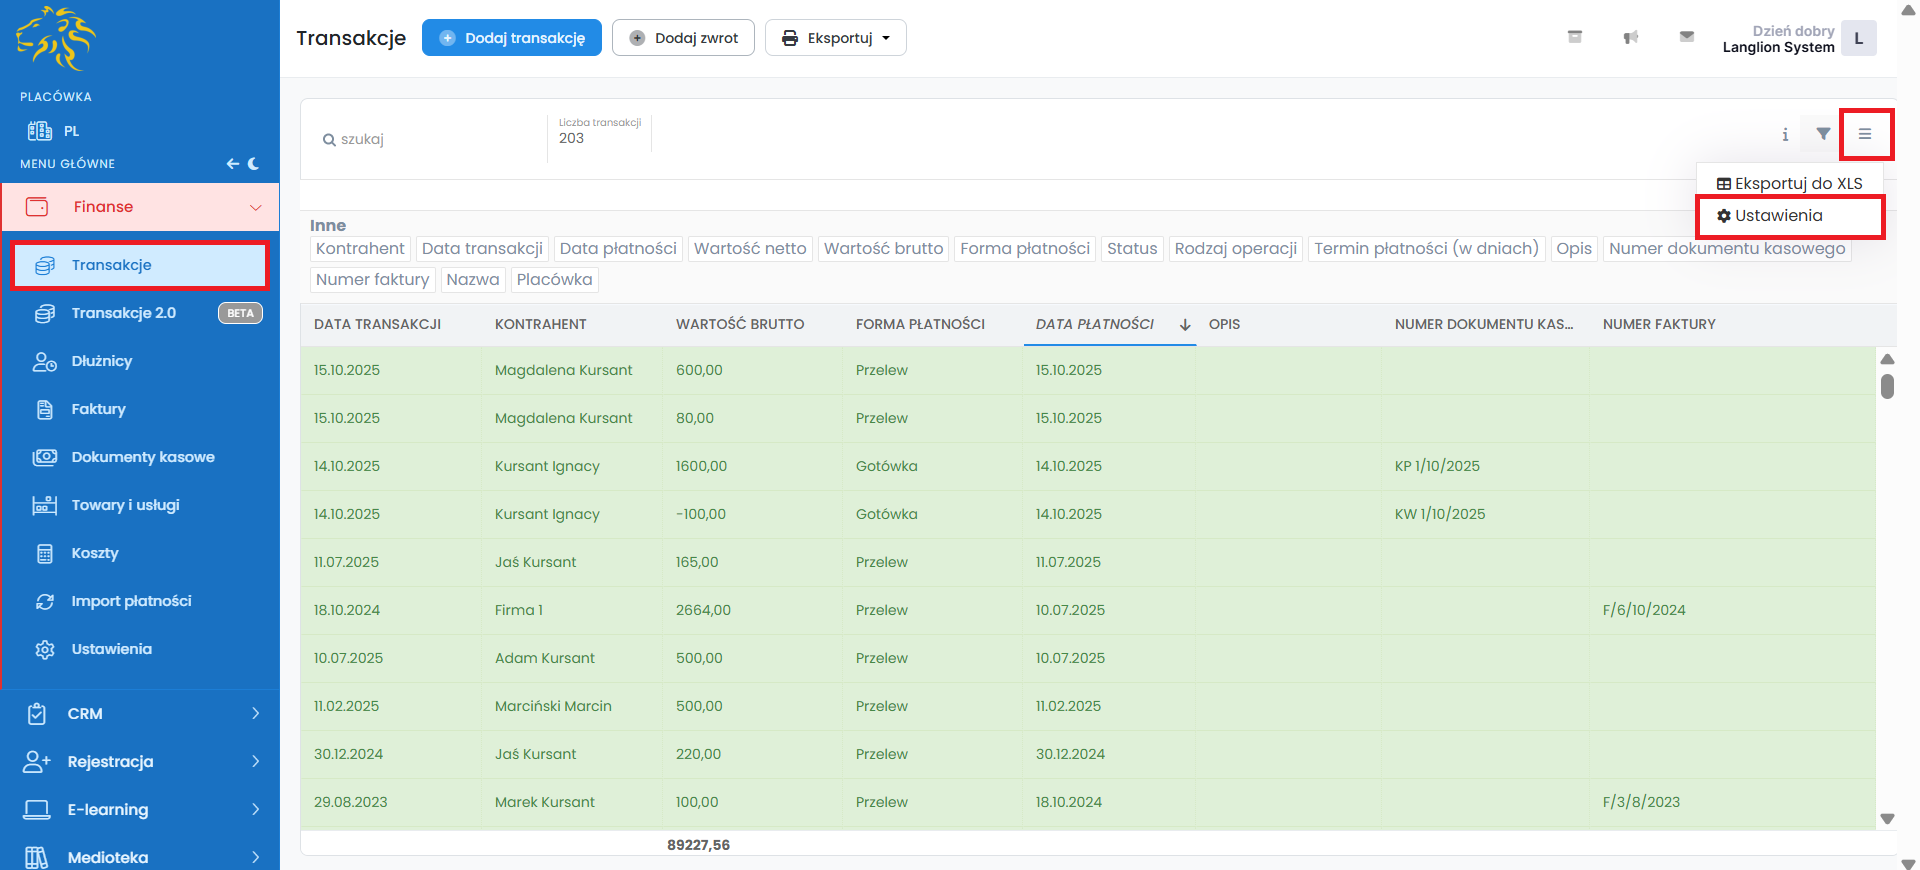Toggle dark mode with moon icon

coord(254,164)
